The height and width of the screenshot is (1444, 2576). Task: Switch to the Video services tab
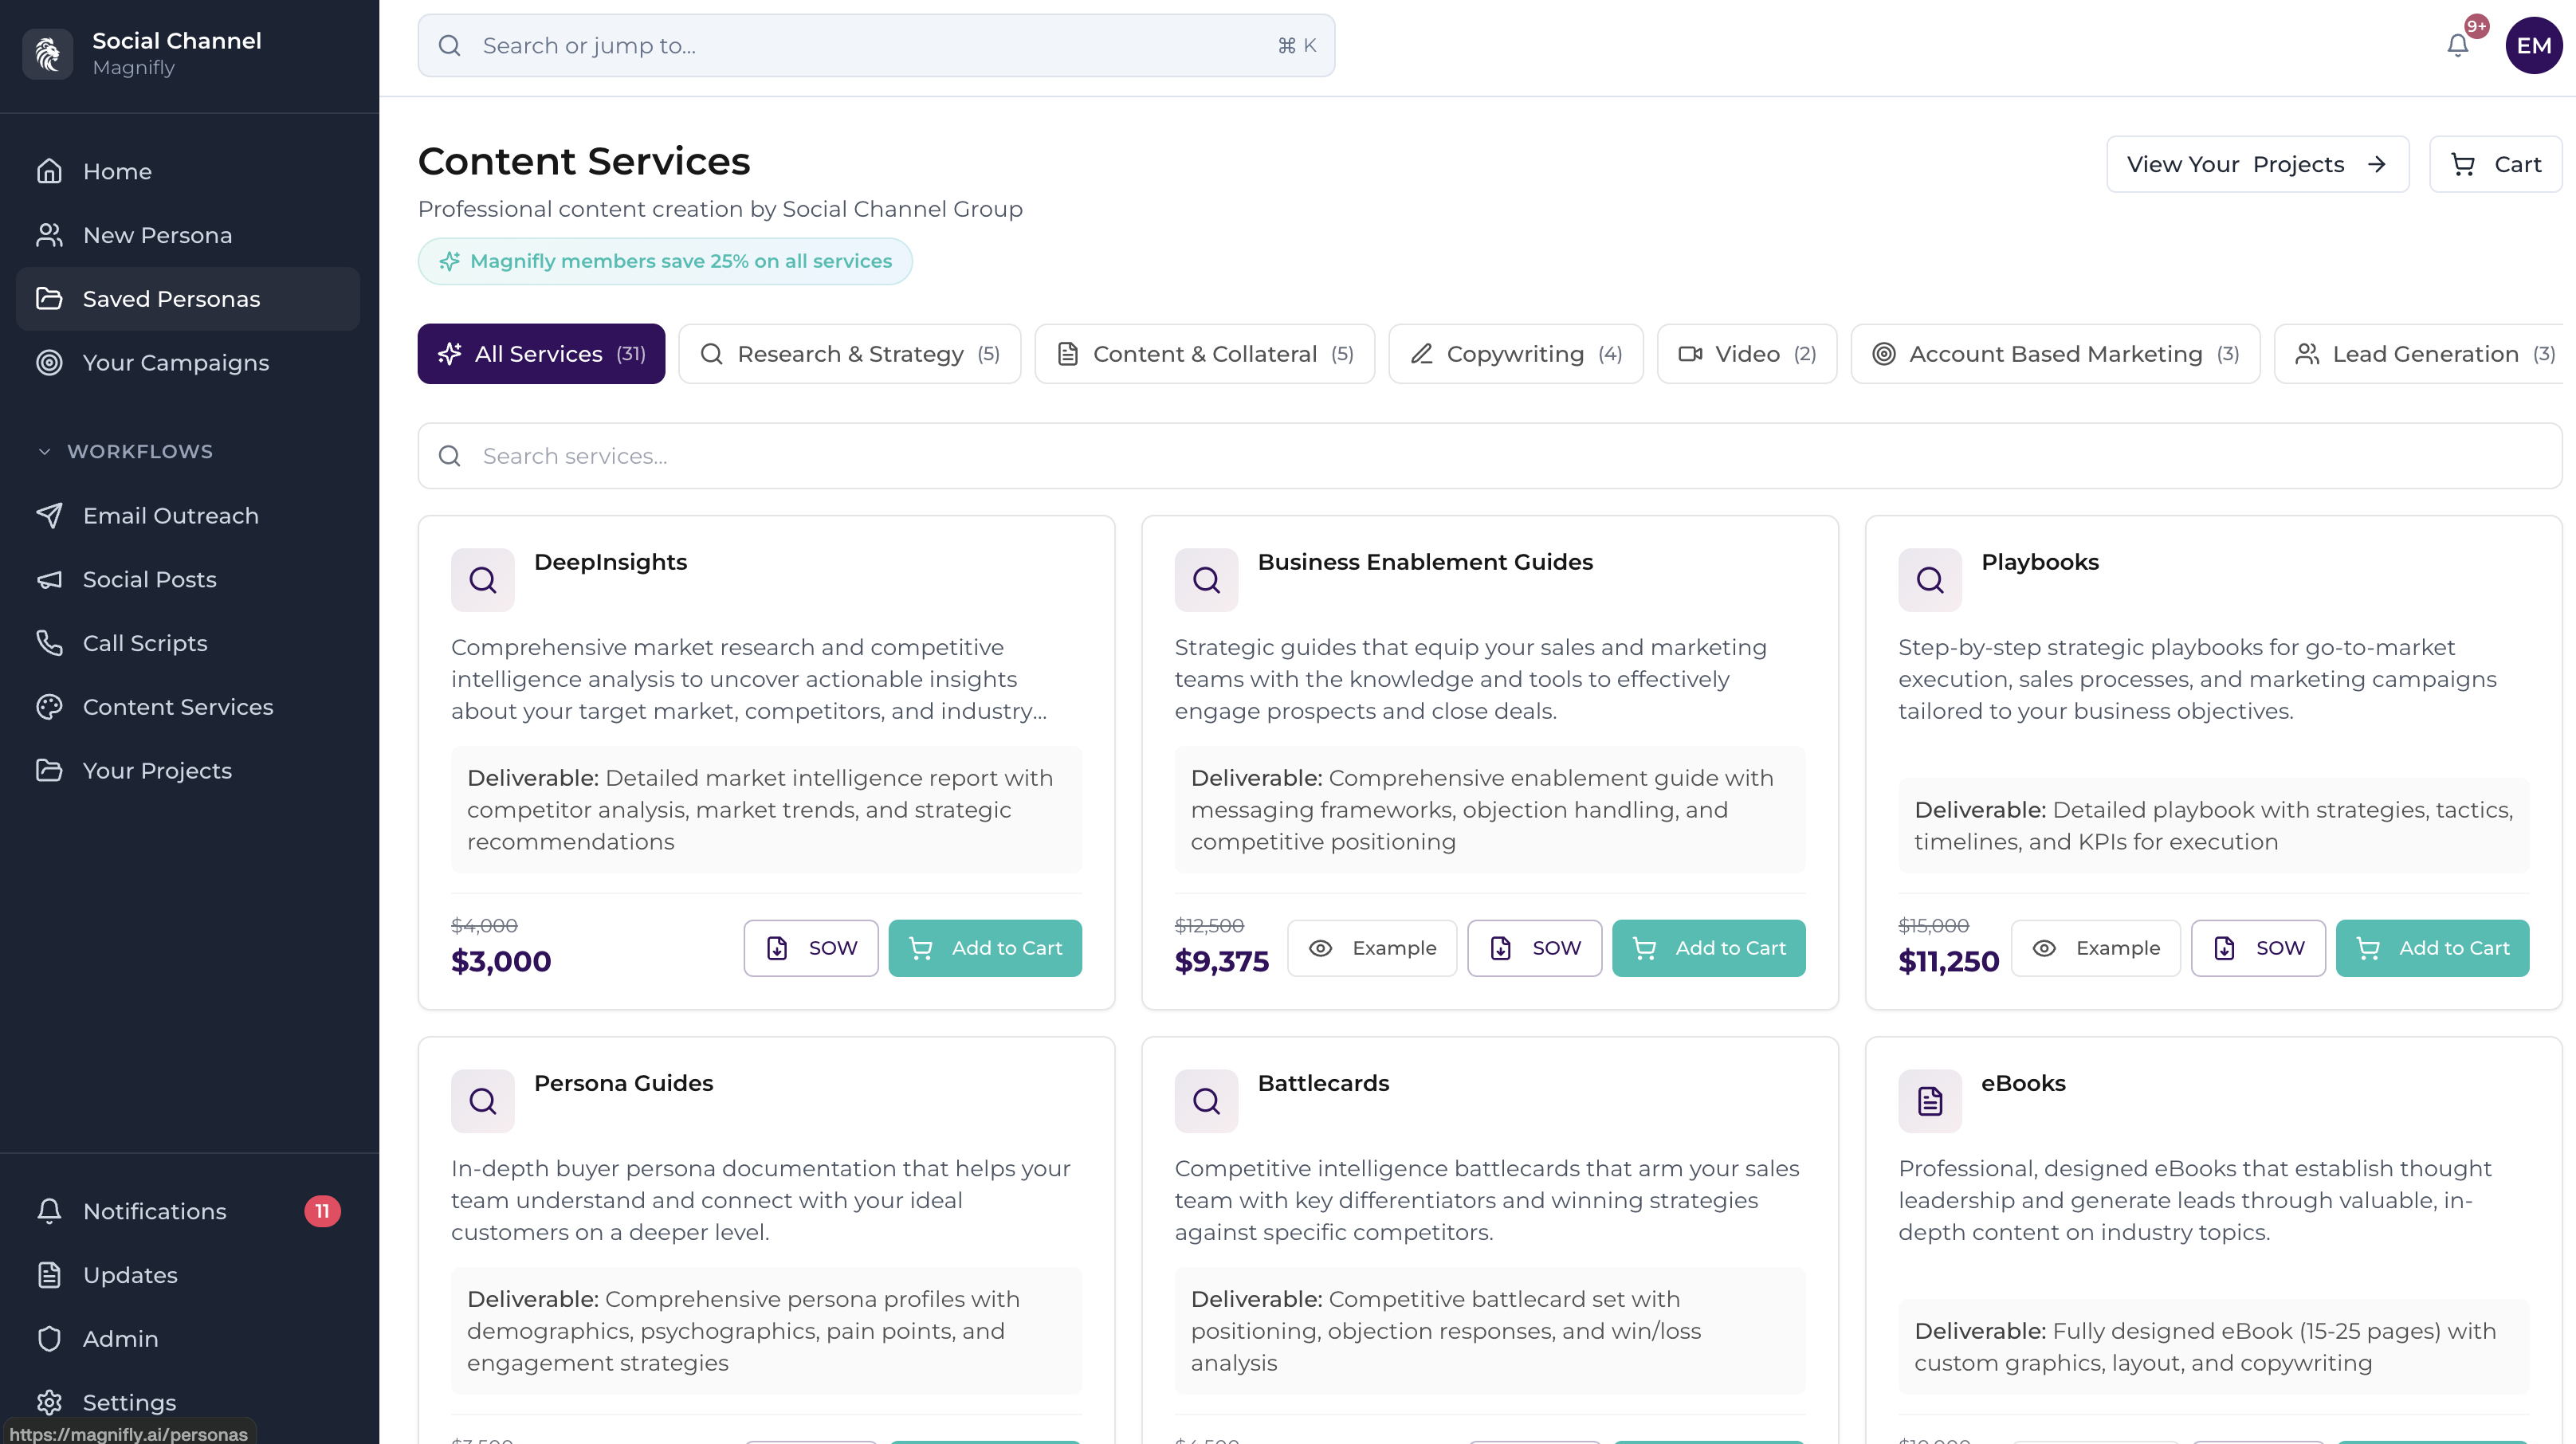[x=1746, y=354]
